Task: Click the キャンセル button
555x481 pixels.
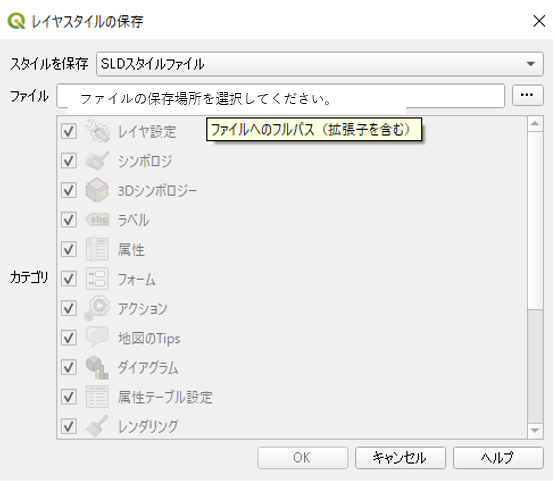Action: 400,458
